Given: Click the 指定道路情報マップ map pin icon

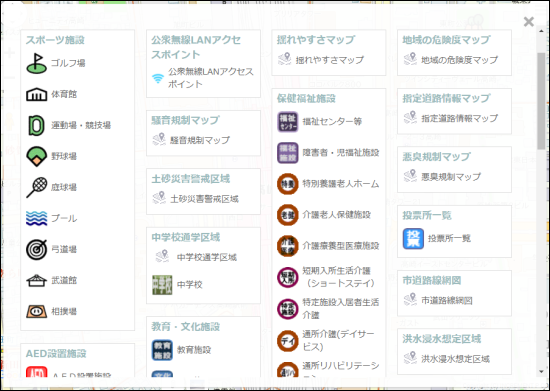Looking at the screenshot, I should tap(410, 117).
